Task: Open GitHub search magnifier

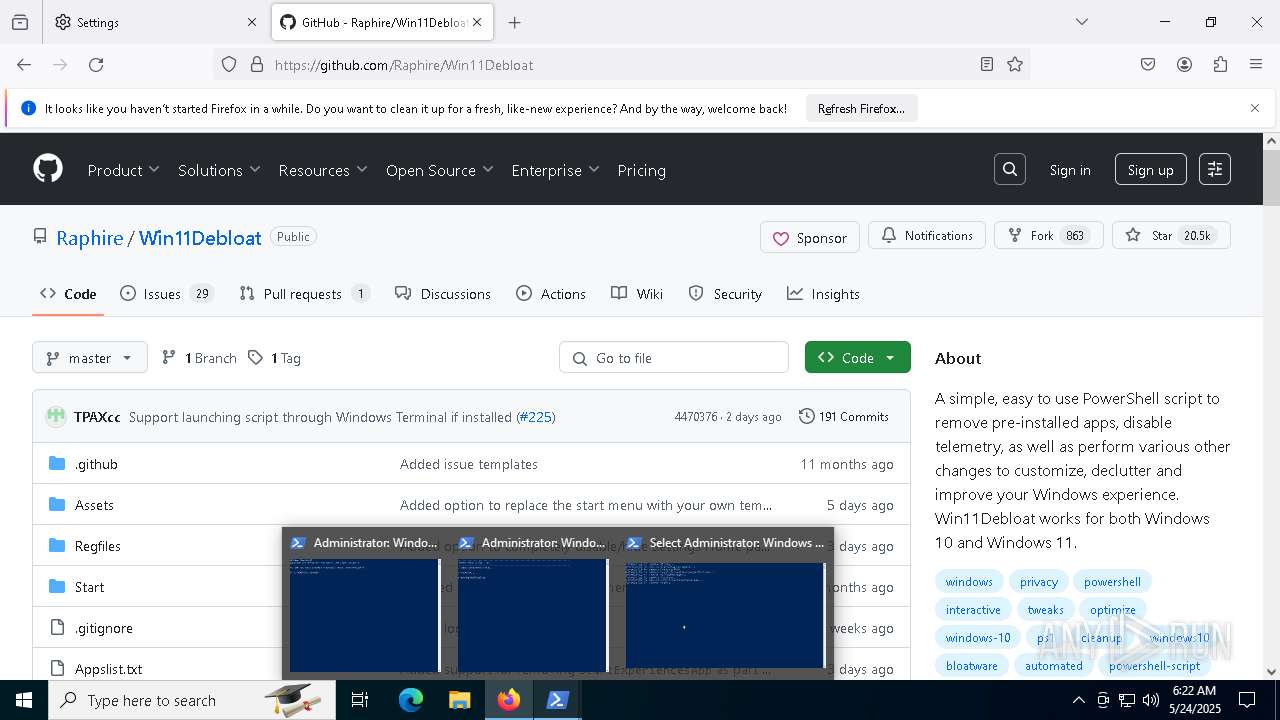Action: pyautogui.click(x=1010, y=170)
